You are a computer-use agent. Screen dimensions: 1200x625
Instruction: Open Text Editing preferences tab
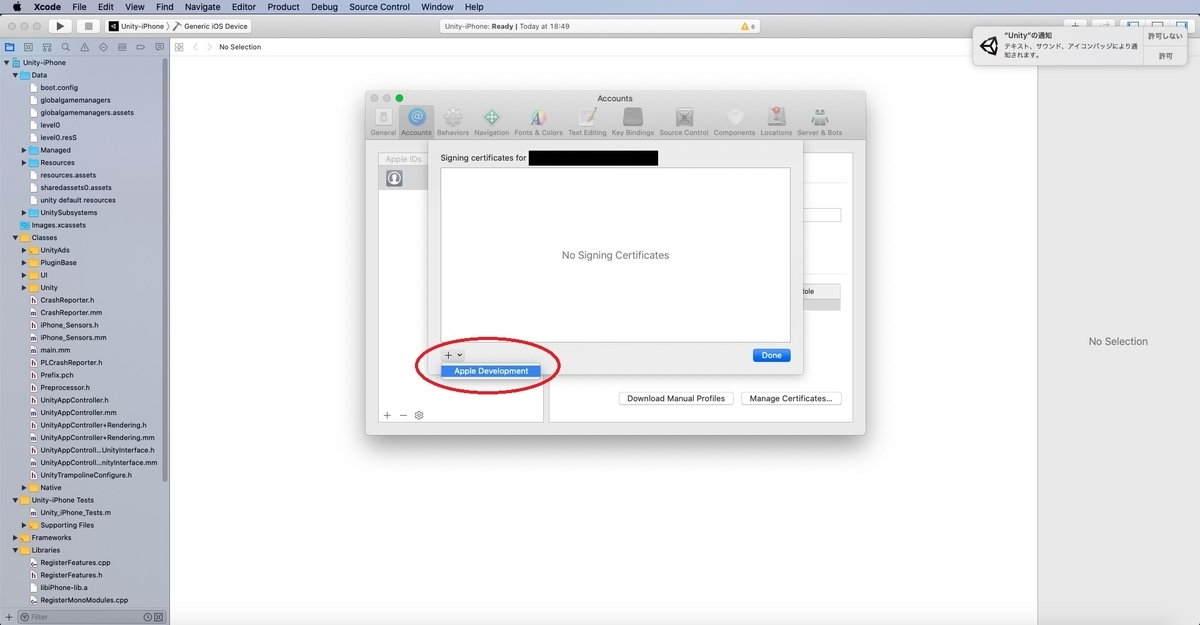pyautogui.click(x=587, y=121)
